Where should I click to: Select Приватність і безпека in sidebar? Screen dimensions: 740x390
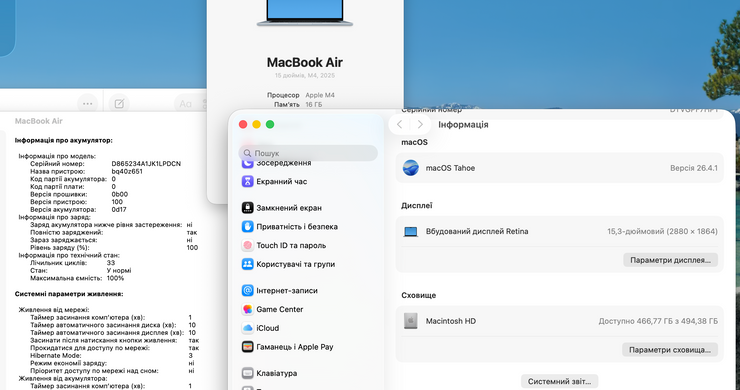pos(297,227)
